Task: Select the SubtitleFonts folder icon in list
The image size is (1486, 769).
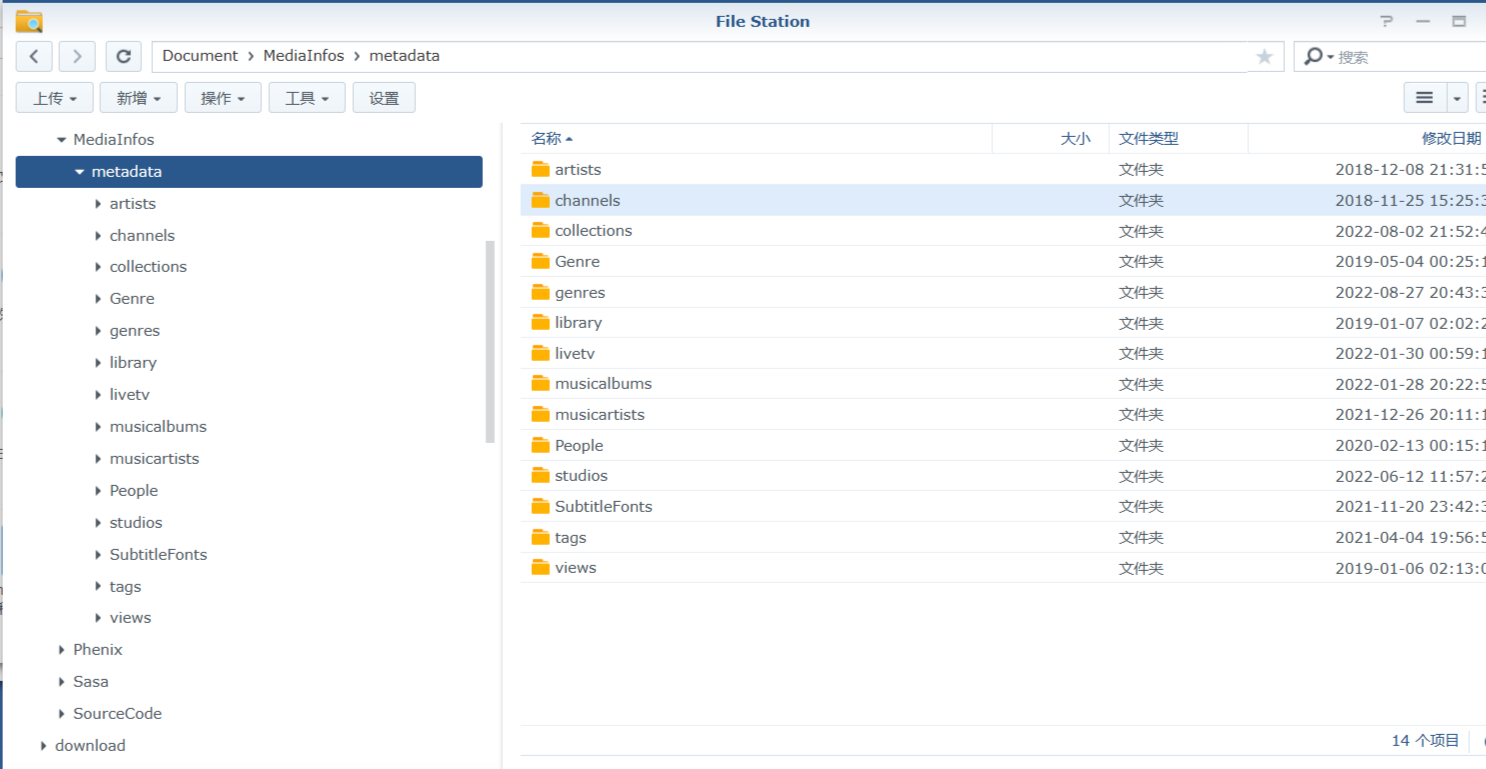Action: pyautogui.click(x=541, y=506)
